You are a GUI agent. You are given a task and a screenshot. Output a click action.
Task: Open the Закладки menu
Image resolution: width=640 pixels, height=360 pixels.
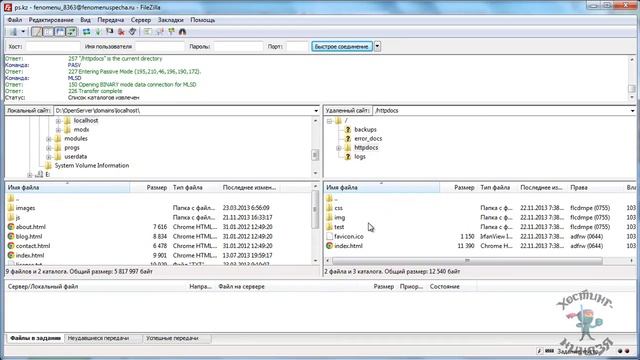click(171, 20)
